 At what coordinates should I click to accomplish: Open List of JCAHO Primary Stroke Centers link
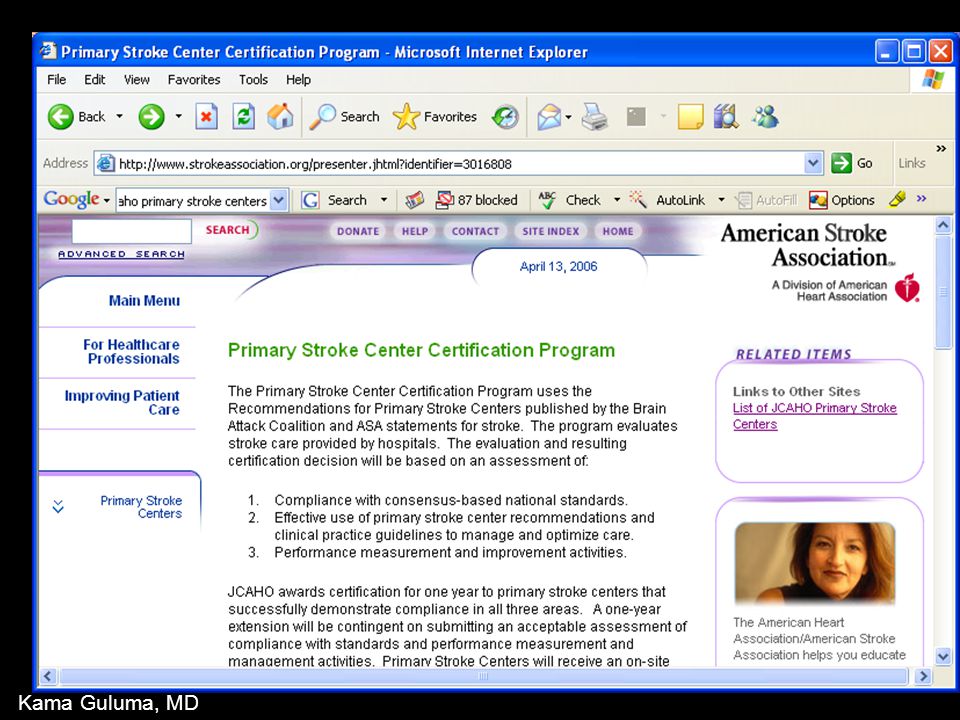[814, 416]
